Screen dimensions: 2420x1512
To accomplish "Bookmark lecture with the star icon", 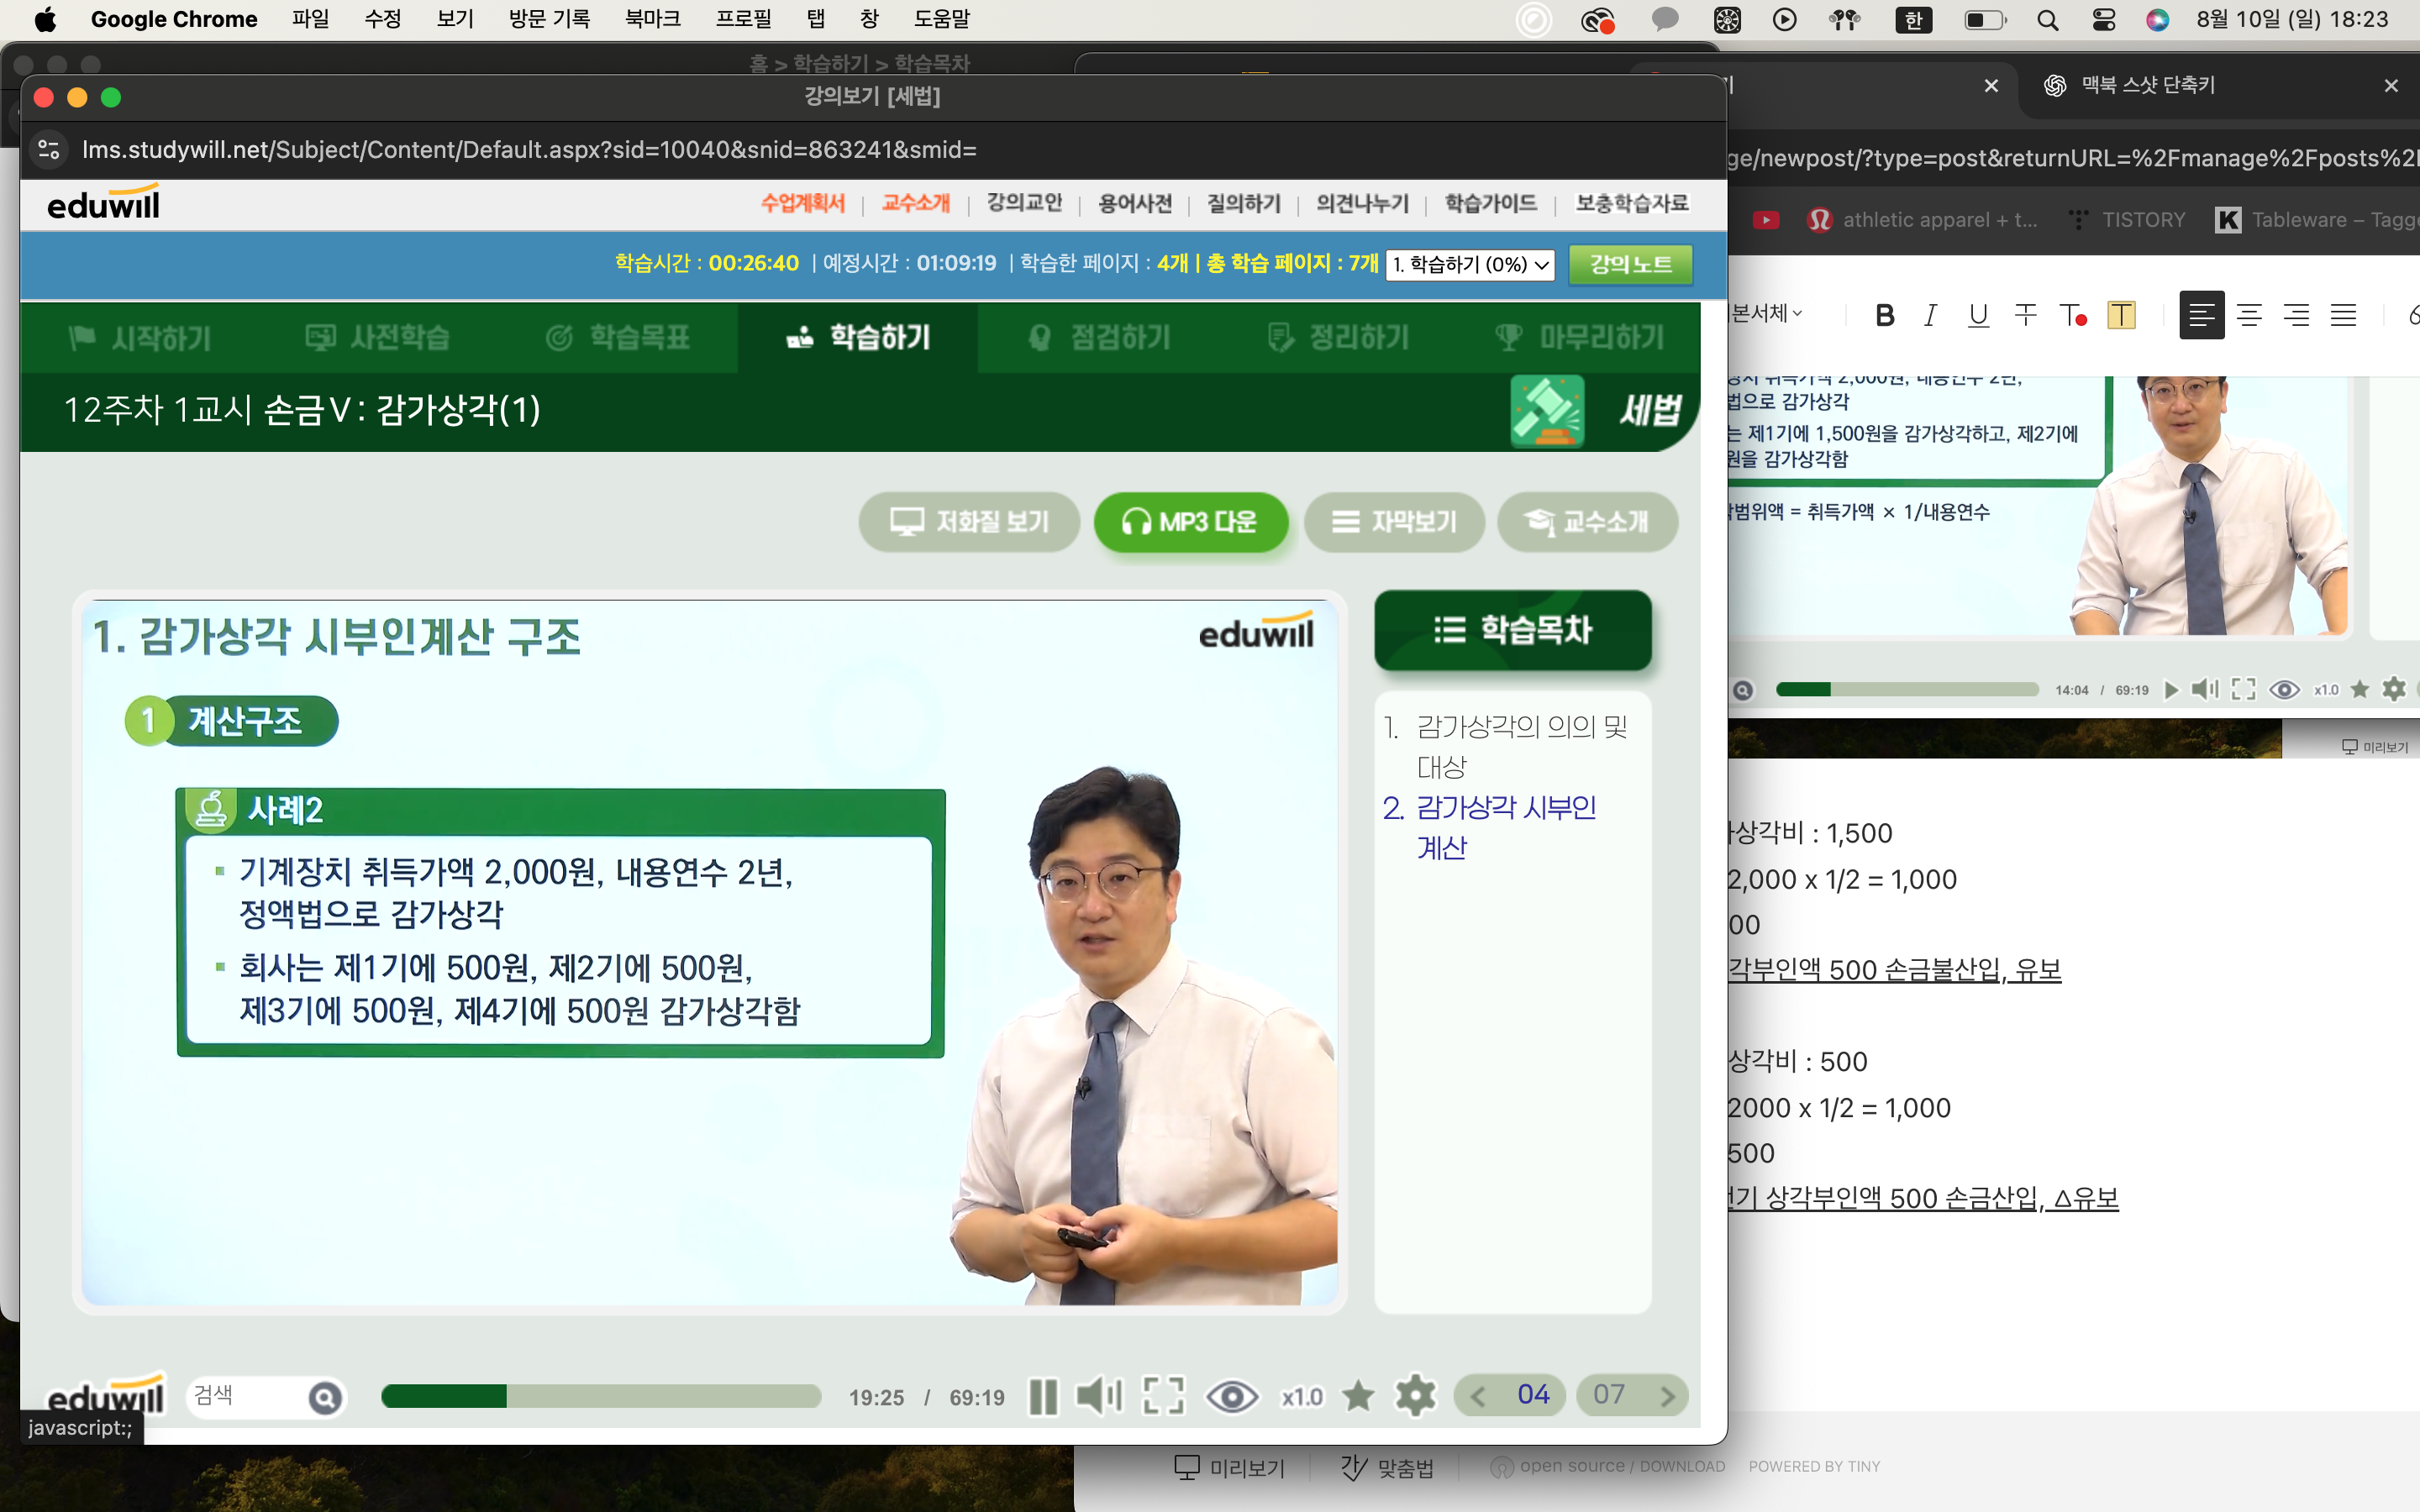I will (1358, 1396).
